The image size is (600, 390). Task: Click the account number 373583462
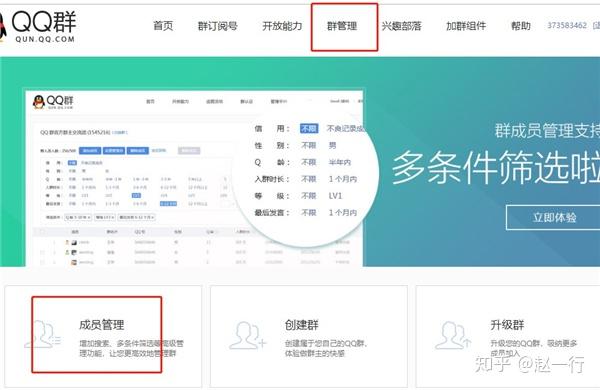[x=567, y=25]
